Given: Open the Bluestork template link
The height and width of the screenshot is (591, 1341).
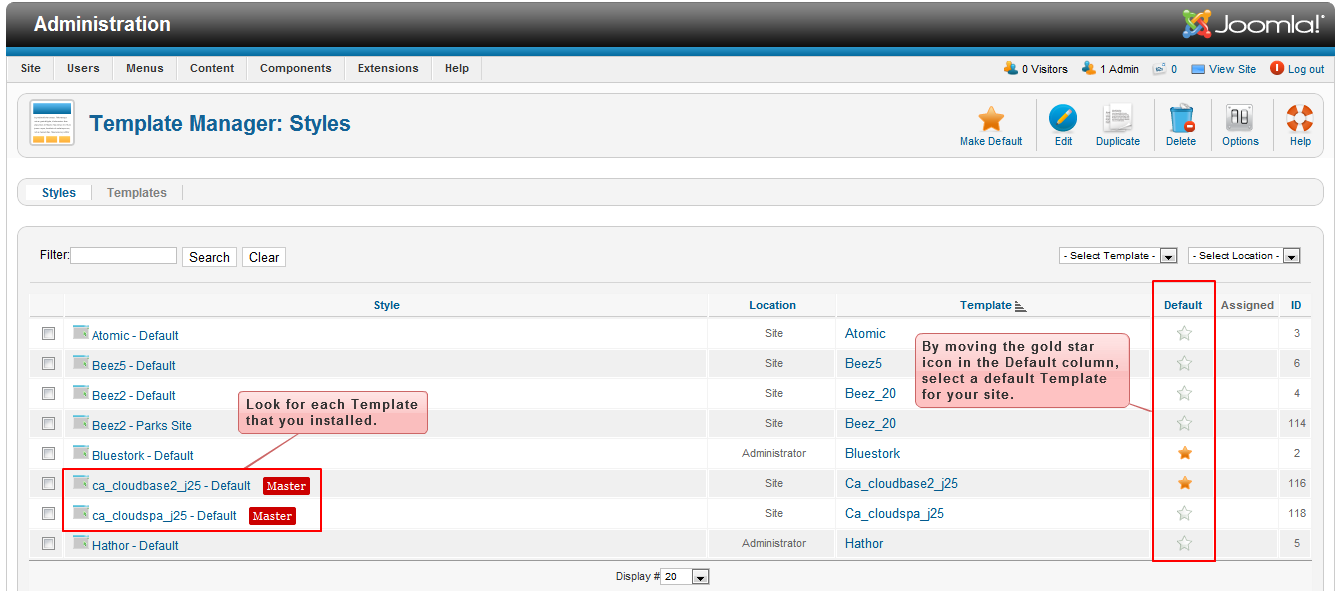Looking at the screenshot, I should tap(872, 453).
